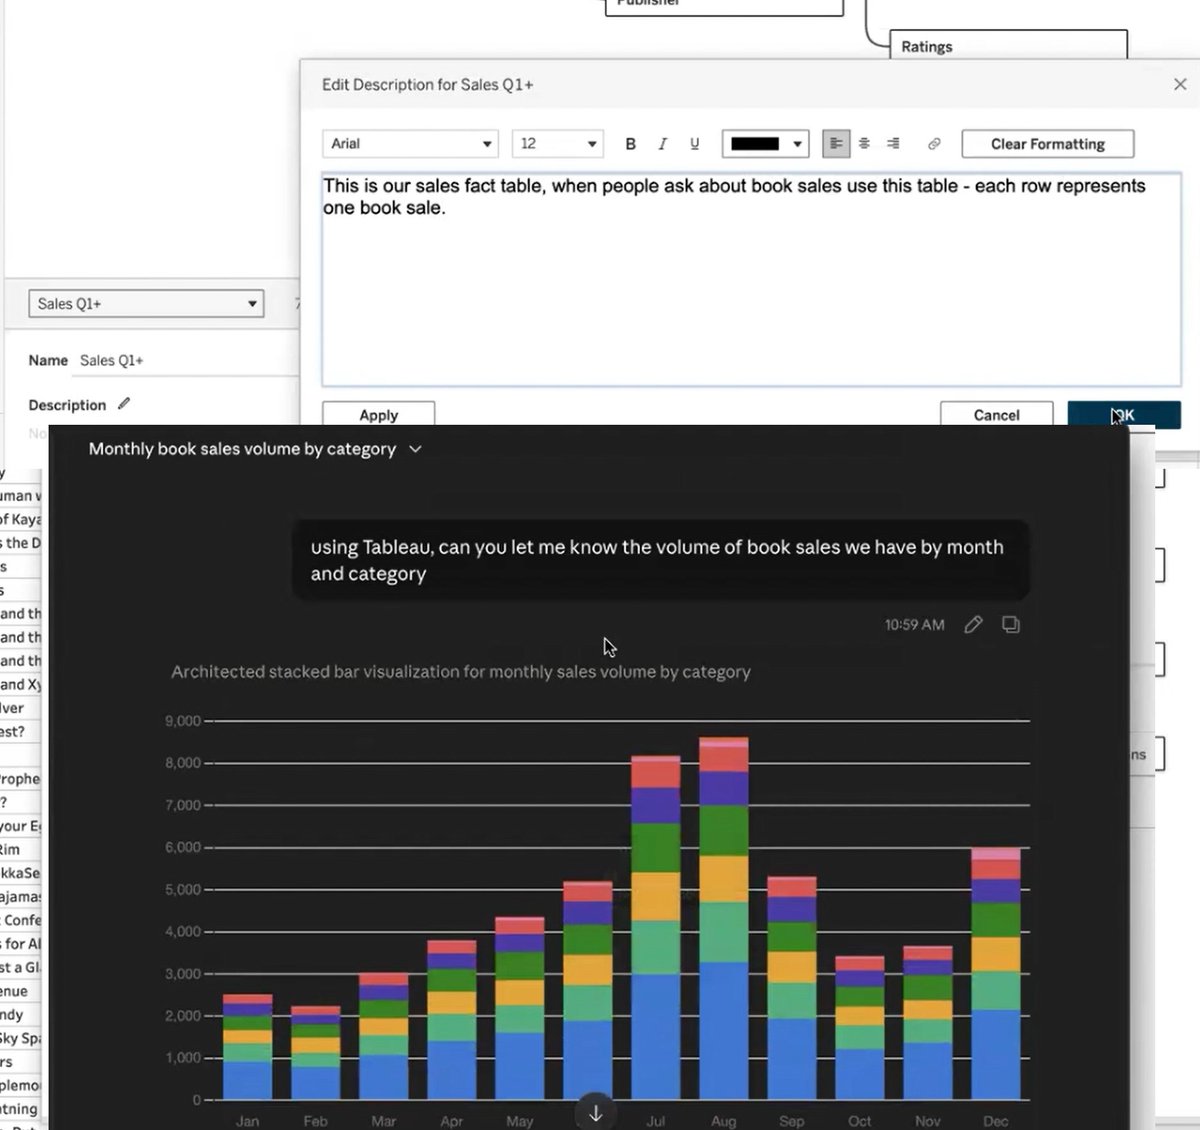Screen dimensions: 1200x1130
Task: Close the Edit Description dialog
Action: [1180, 84]
